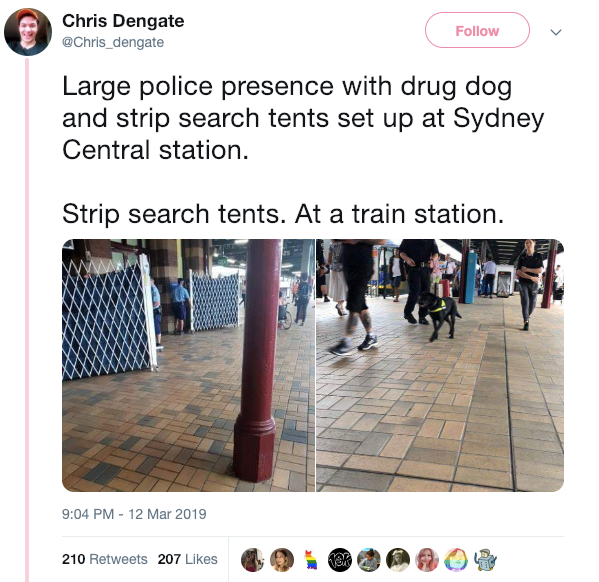Open second liker avatar with long hair
Screen dimensions: 599x582
pos(282,560)
